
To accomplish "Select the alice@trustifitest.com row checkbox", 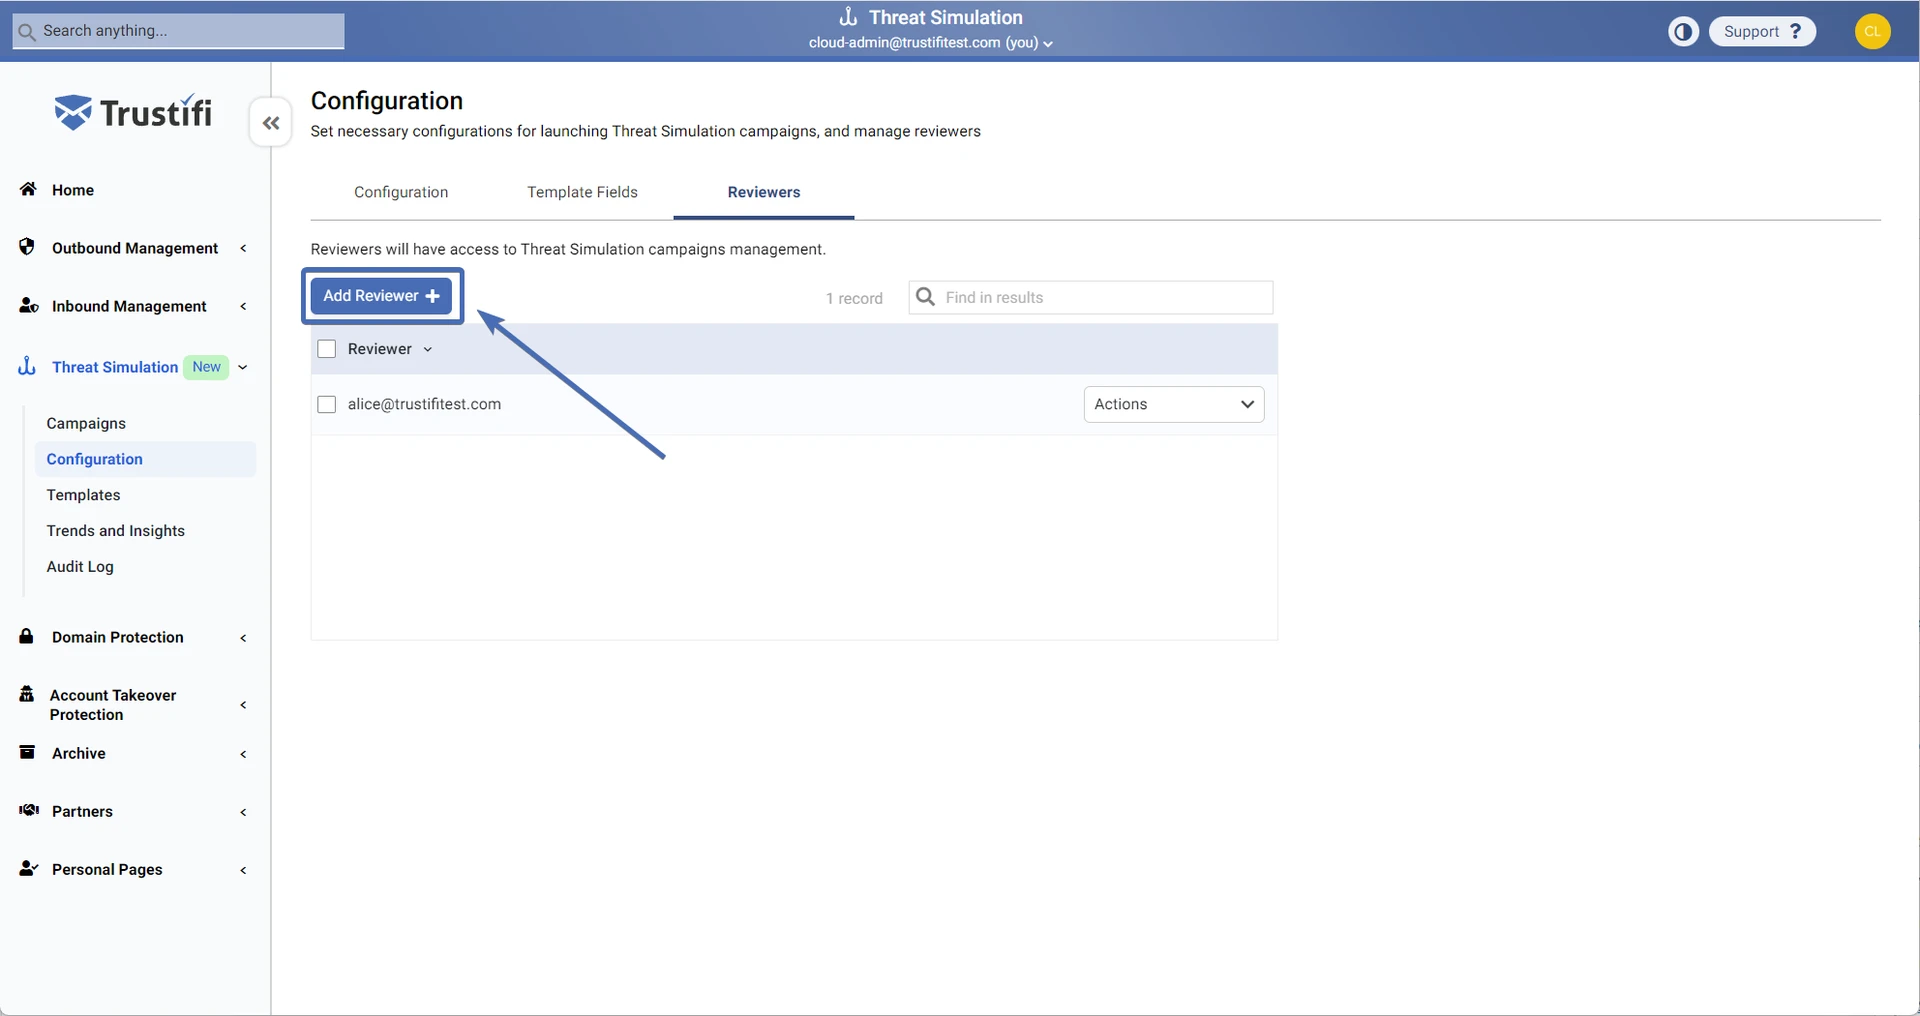I will coord(327,404).
